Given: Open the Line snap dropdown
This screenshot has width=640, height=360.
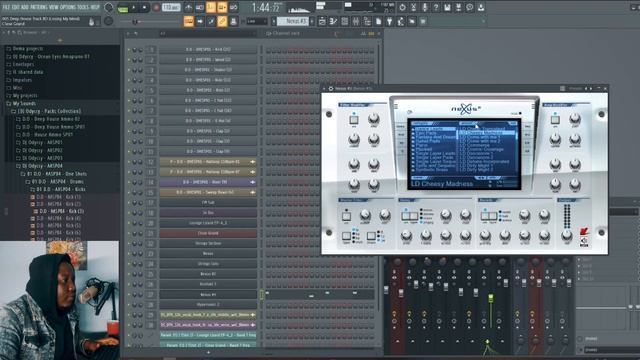Looking at the screenshot, I should 257,21.
